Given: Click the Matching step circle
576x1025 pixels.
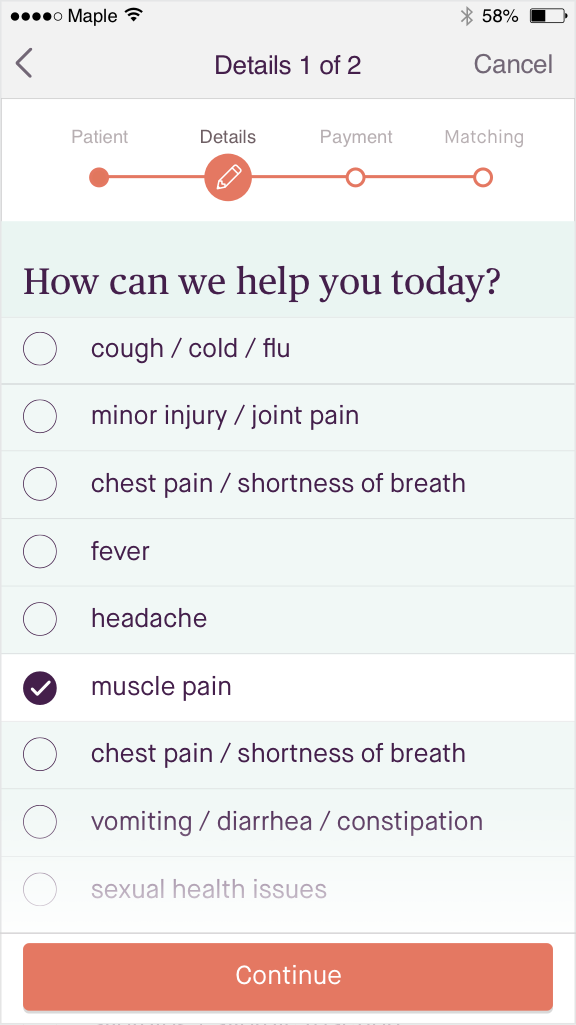Looking at the screenshot, I should point(483,177).
